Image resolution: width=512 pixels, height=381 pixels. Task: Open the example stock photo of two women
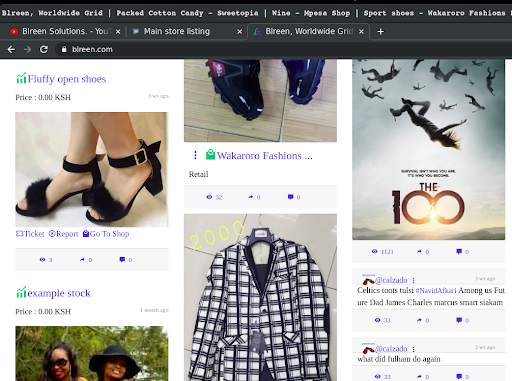point(92,354)
